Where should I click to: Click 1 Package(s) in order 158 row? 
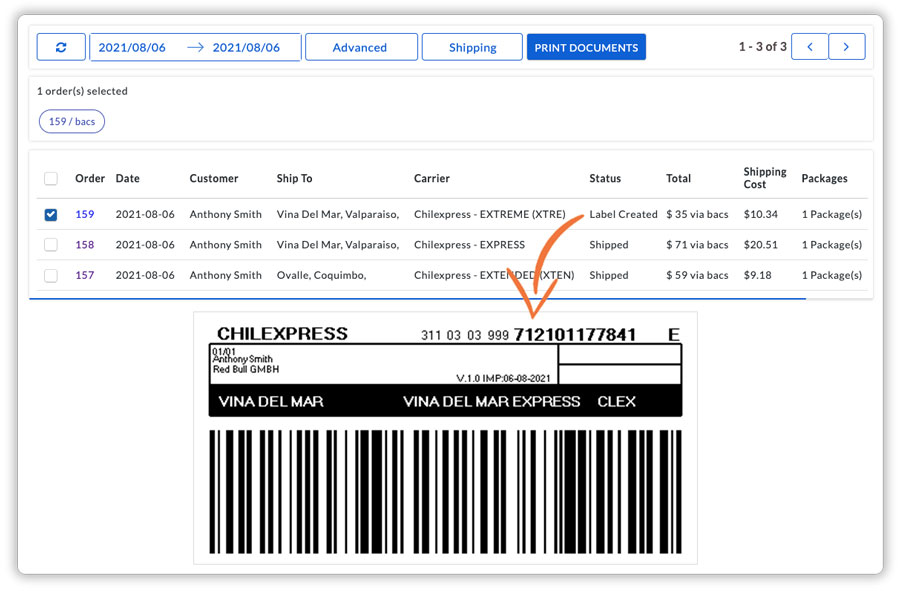click(x=832, y=244)
